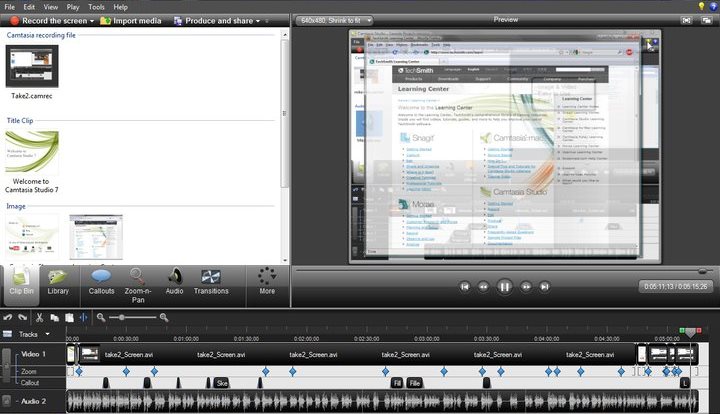Click the More button
The height and width of the screenshot is (414, 720).
point(266,281)
